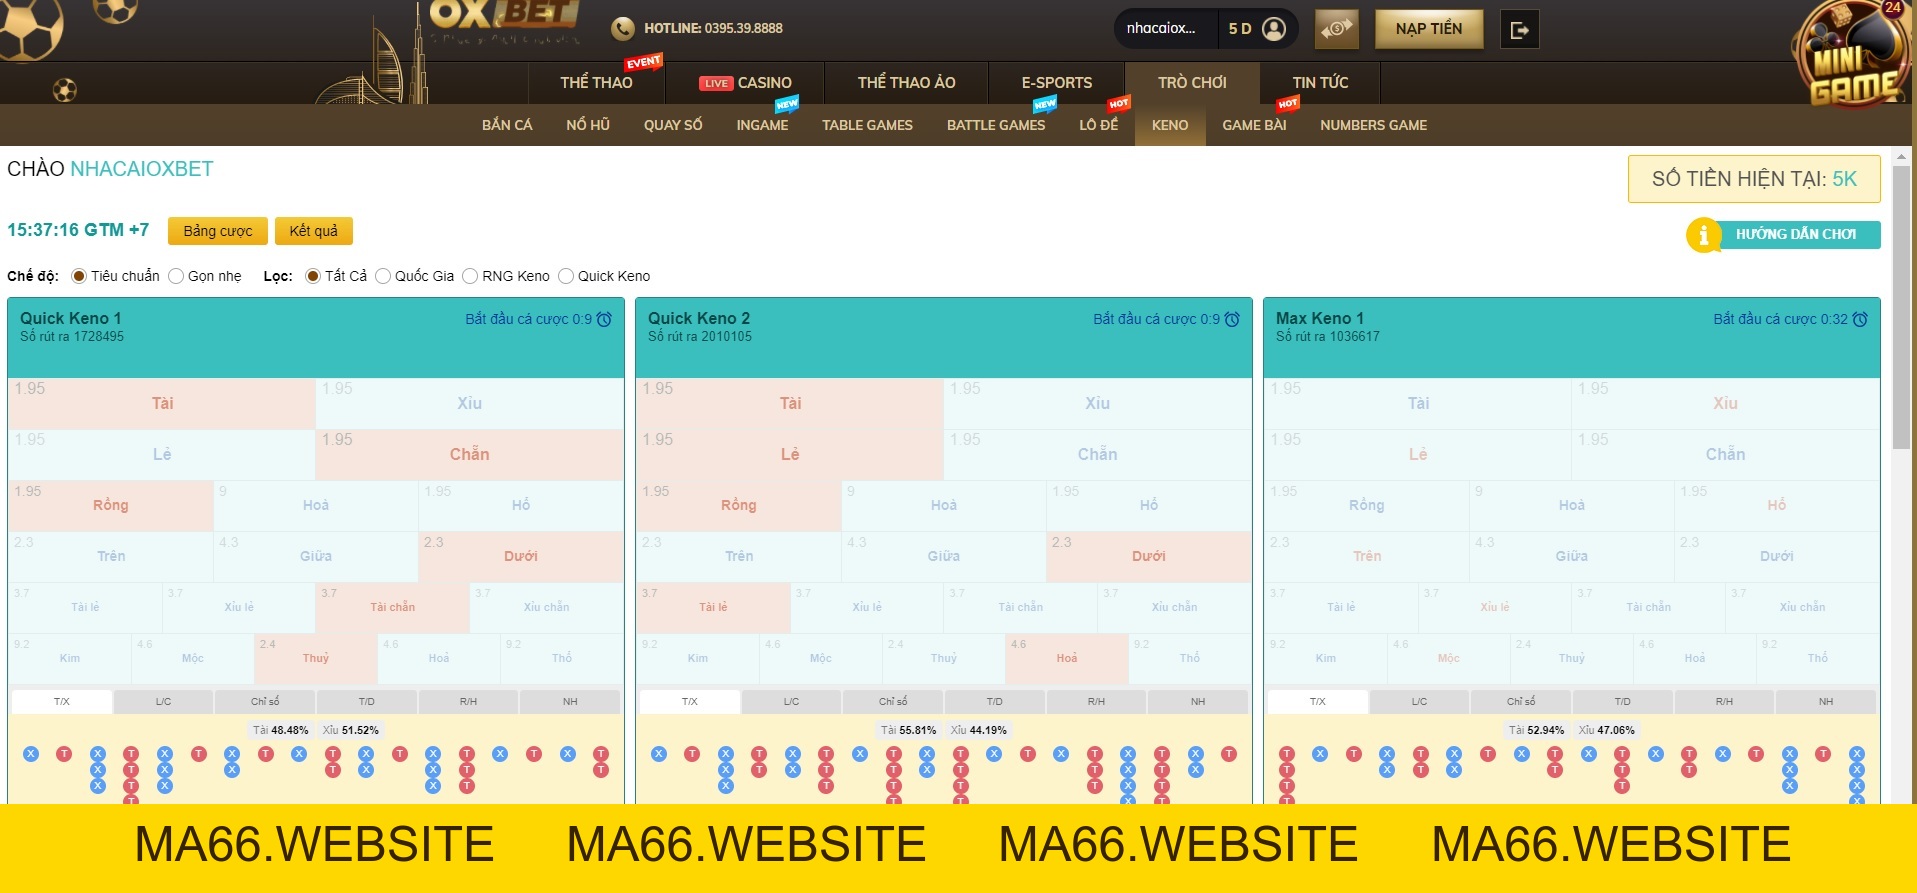Click the SỐ TIỀN HIỆN TẠI: 5K balance box
Screen dimensions: 1917x893
point(1754,179)
